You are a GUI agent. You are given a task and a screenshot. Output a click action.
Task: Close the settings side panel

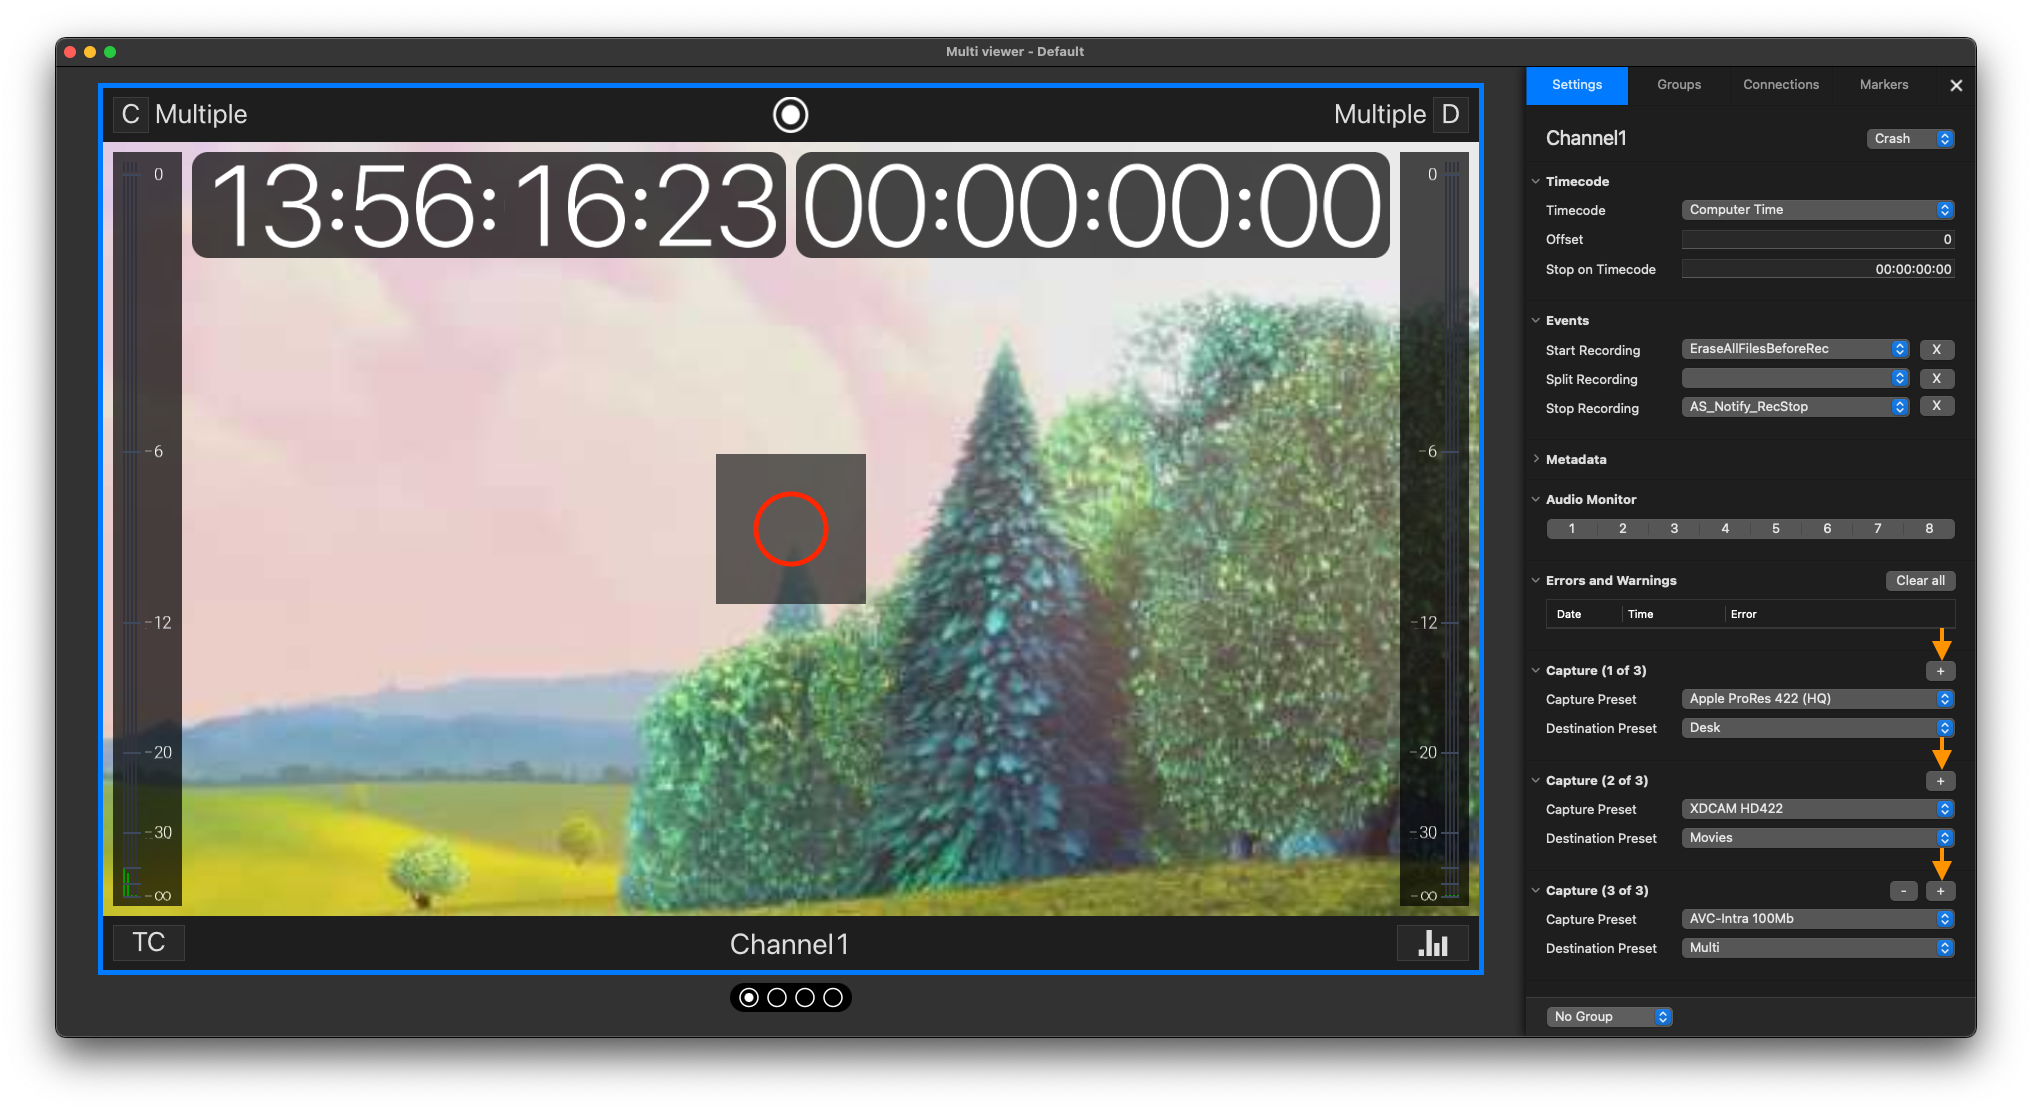pos(1956,86)
